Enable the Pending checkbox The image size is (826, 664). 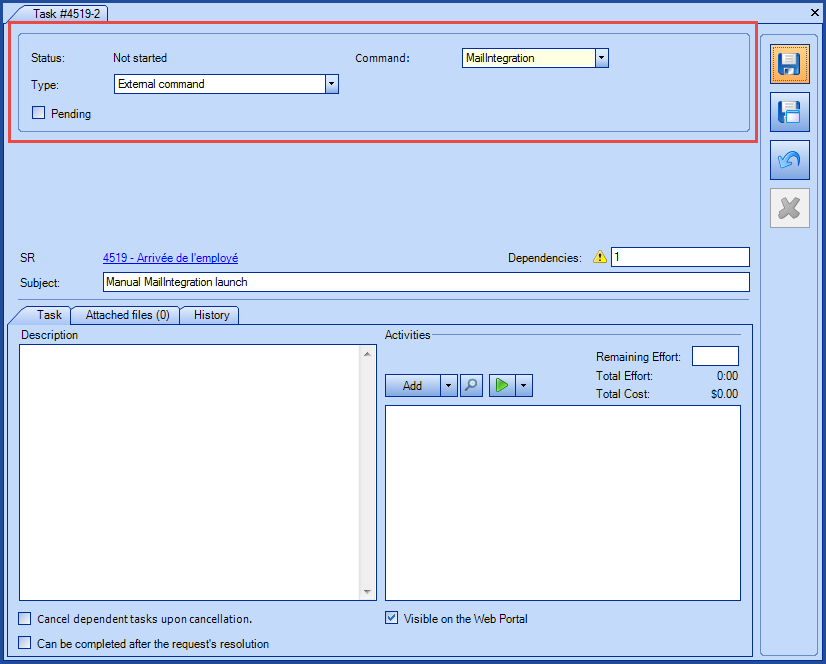click(x=37, y=113)
